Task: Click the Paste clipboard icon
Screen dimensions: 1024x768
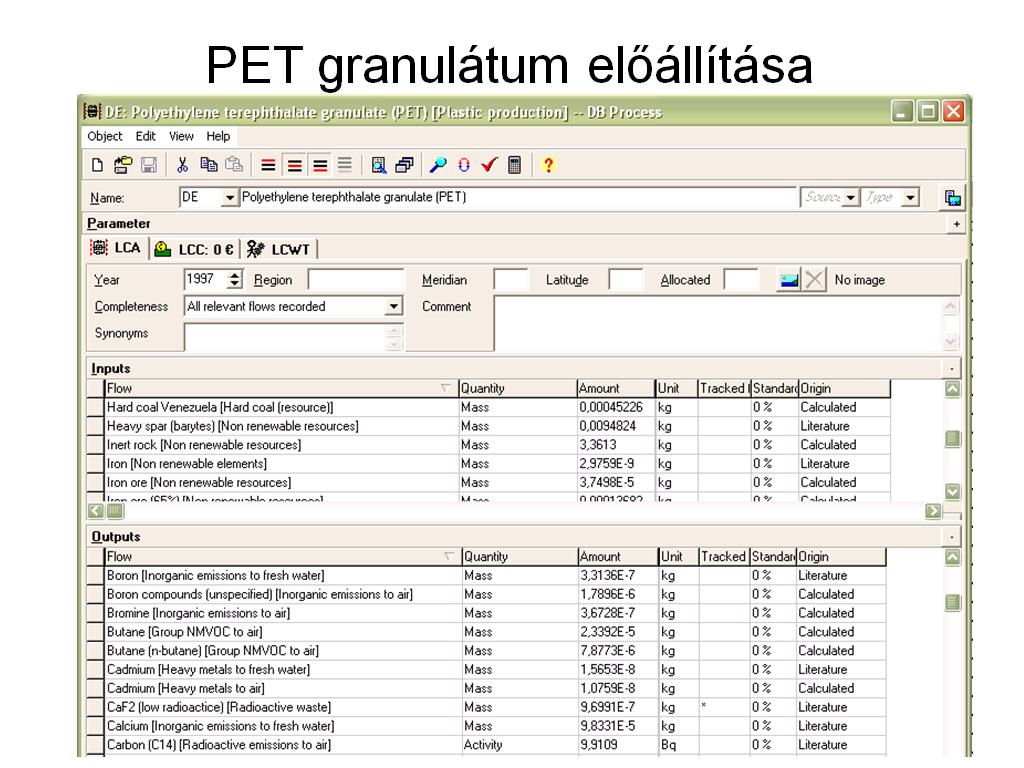Action: (234, 165)
